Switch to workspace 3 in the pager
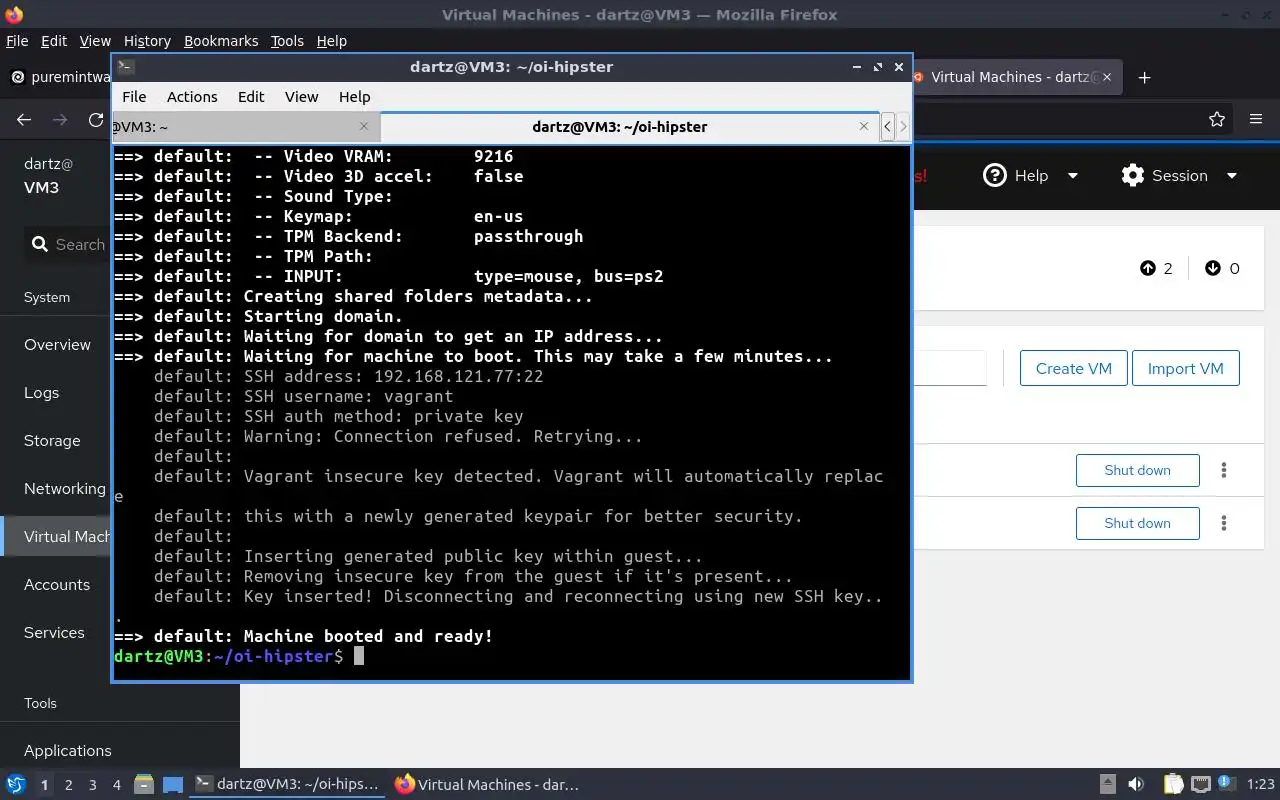This screenshot has height=800, width=1280. (93, 785)
